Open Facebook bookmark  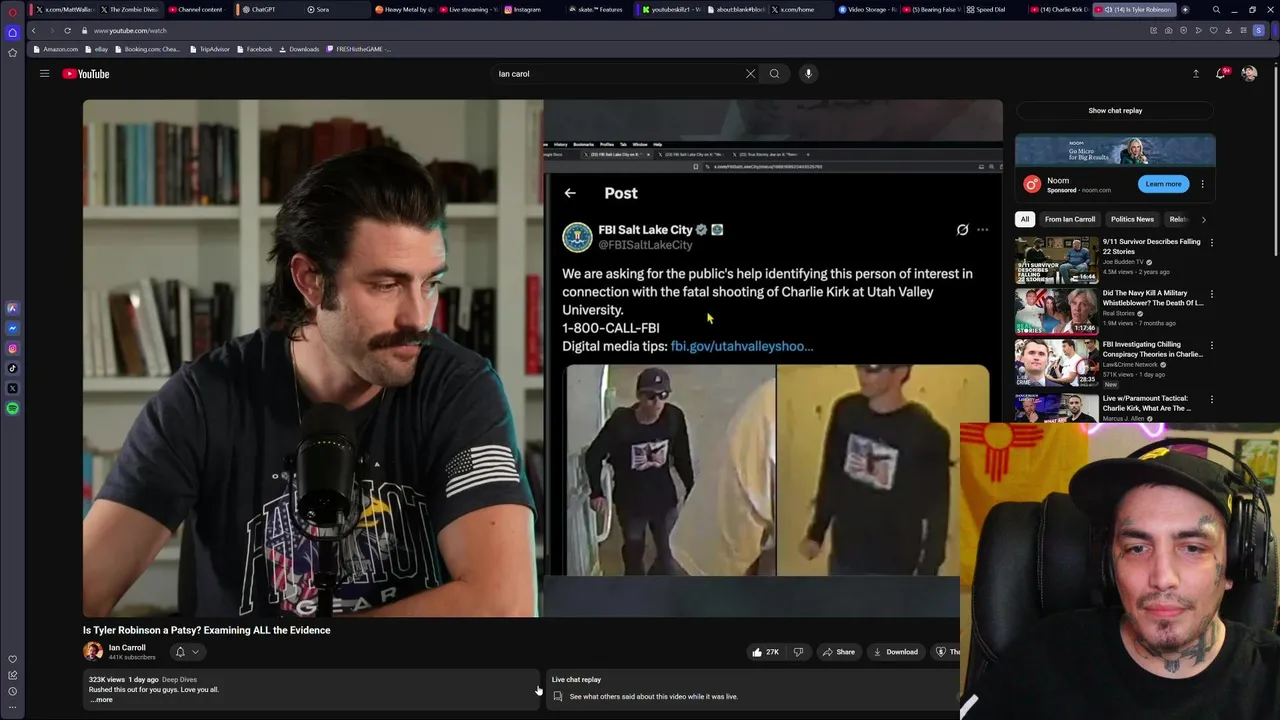click(255, 49)
